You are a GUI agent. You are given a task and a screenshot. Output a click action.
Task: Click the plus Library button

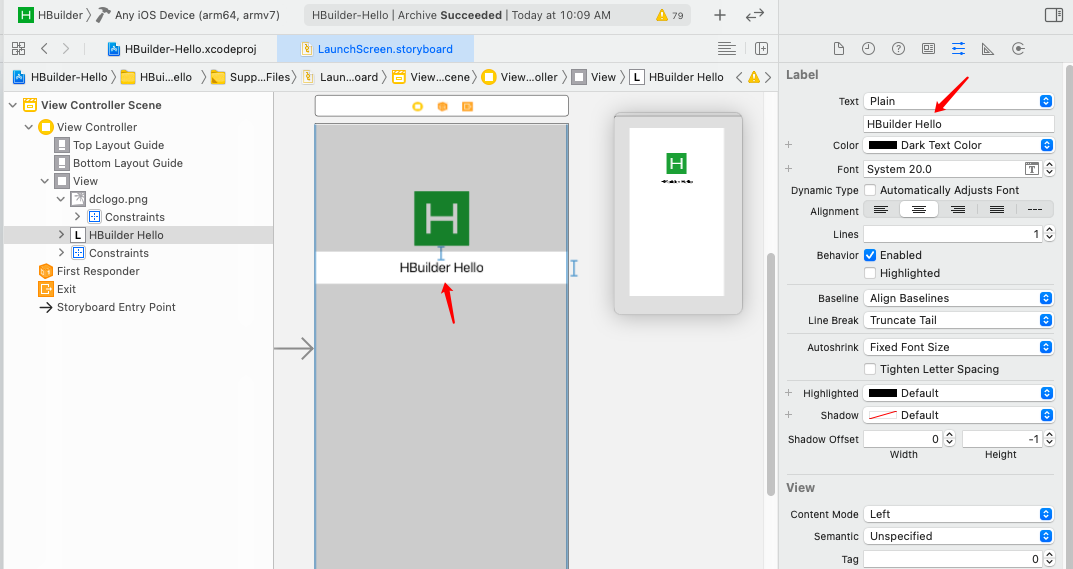[720, 15]
